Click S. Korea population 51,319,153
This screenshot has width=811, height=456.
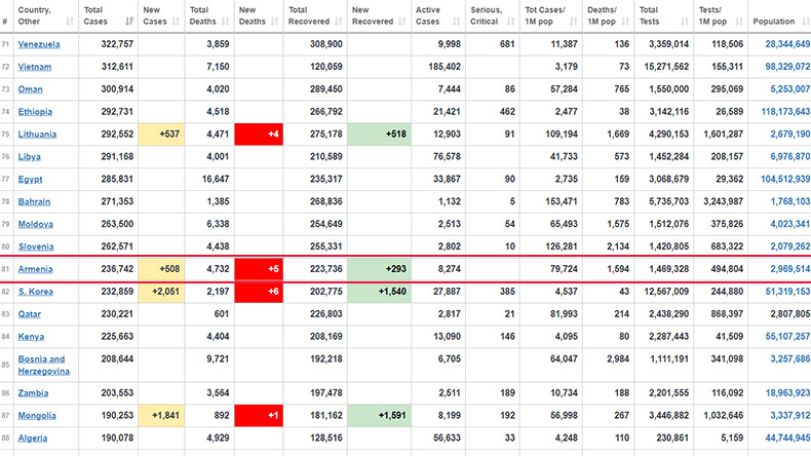[x=787, y=292]
